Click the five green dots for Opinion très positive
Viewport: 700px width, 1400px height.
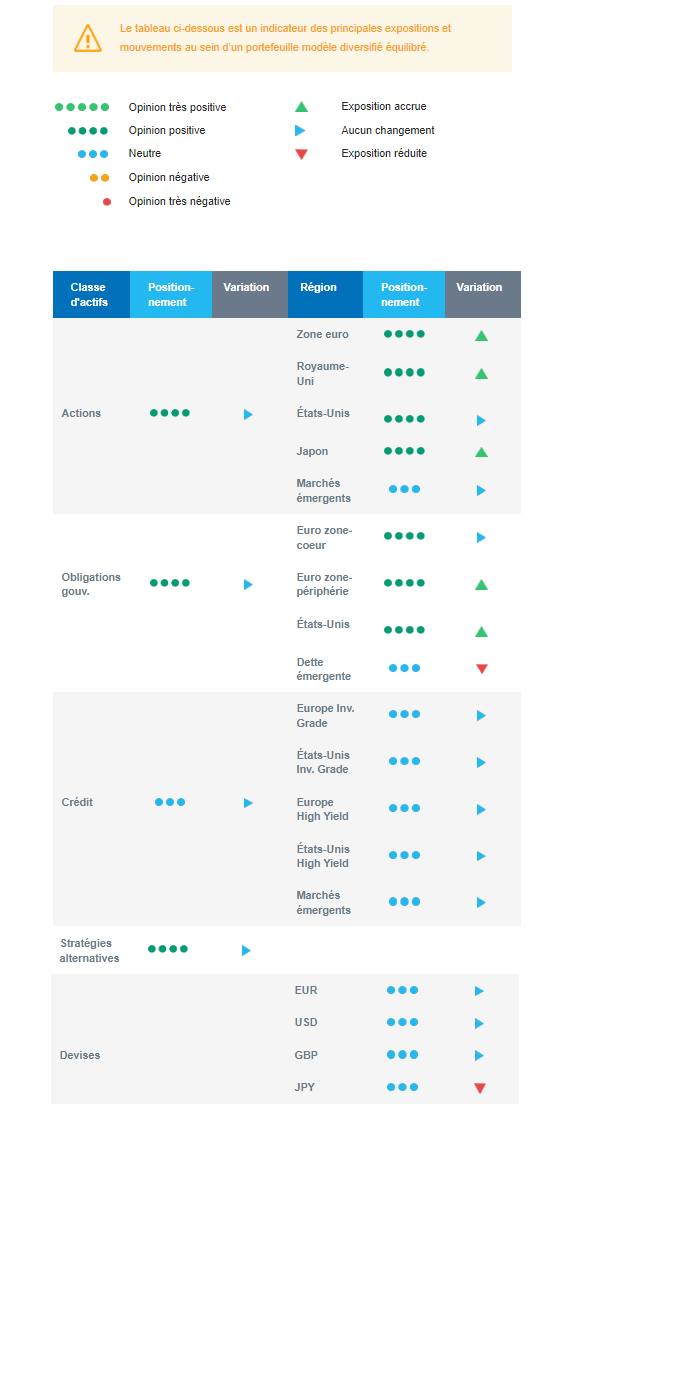(x=82, y=107)
